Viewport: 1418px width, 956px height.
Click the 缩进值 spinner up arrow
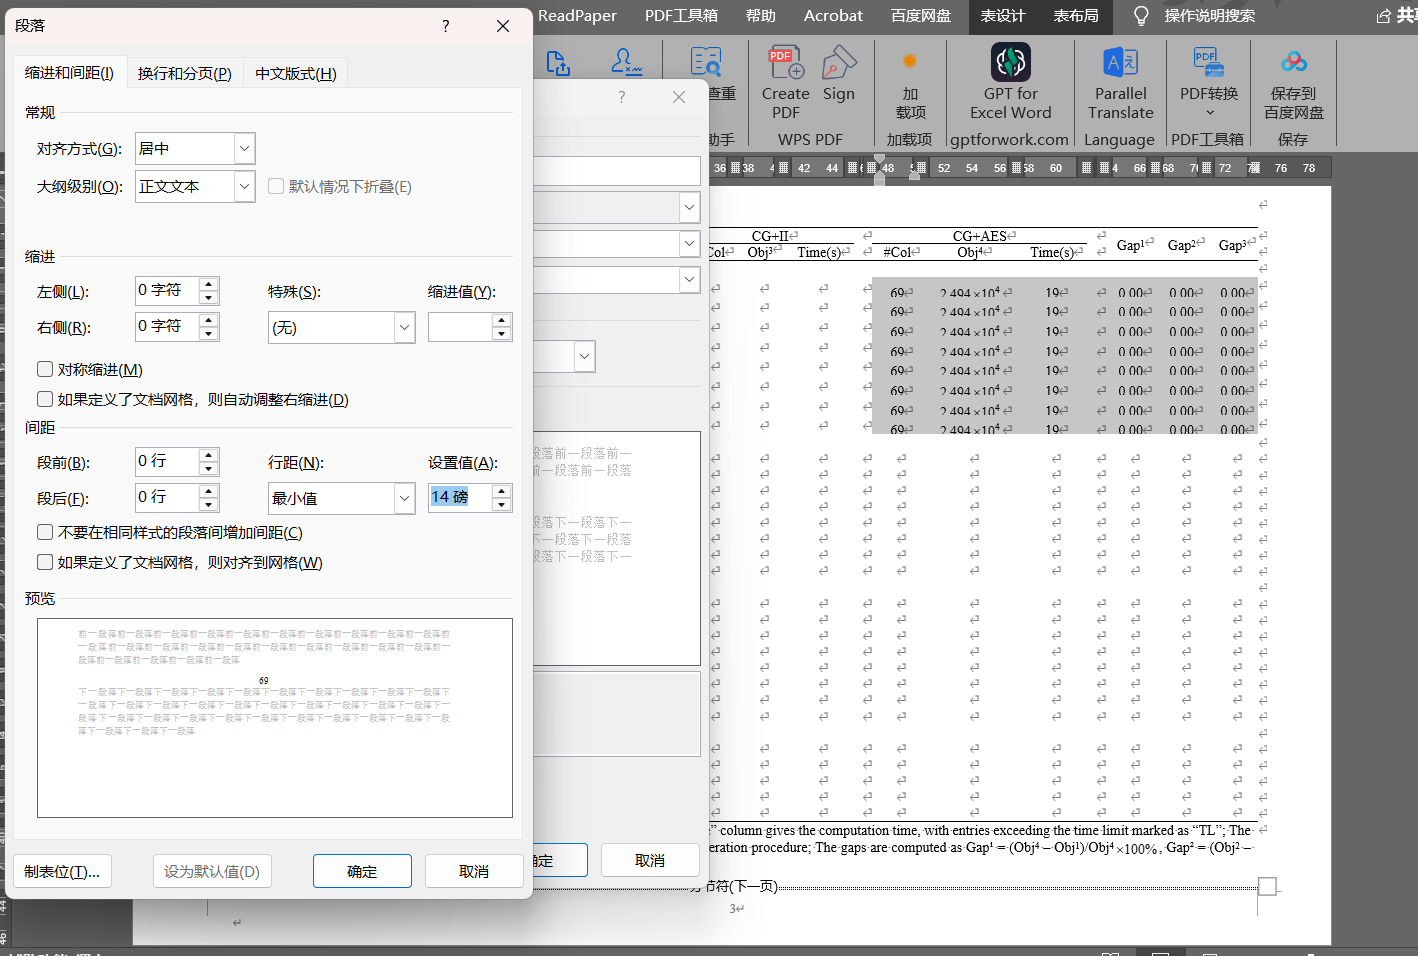(501, 320)
